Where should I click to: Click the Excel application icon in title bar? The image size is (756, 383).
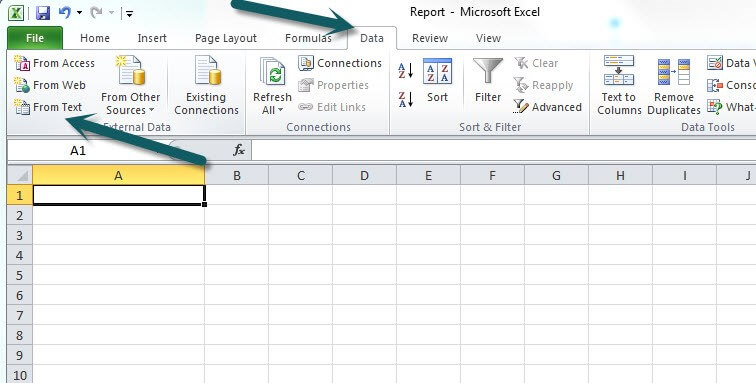point(16,13)
